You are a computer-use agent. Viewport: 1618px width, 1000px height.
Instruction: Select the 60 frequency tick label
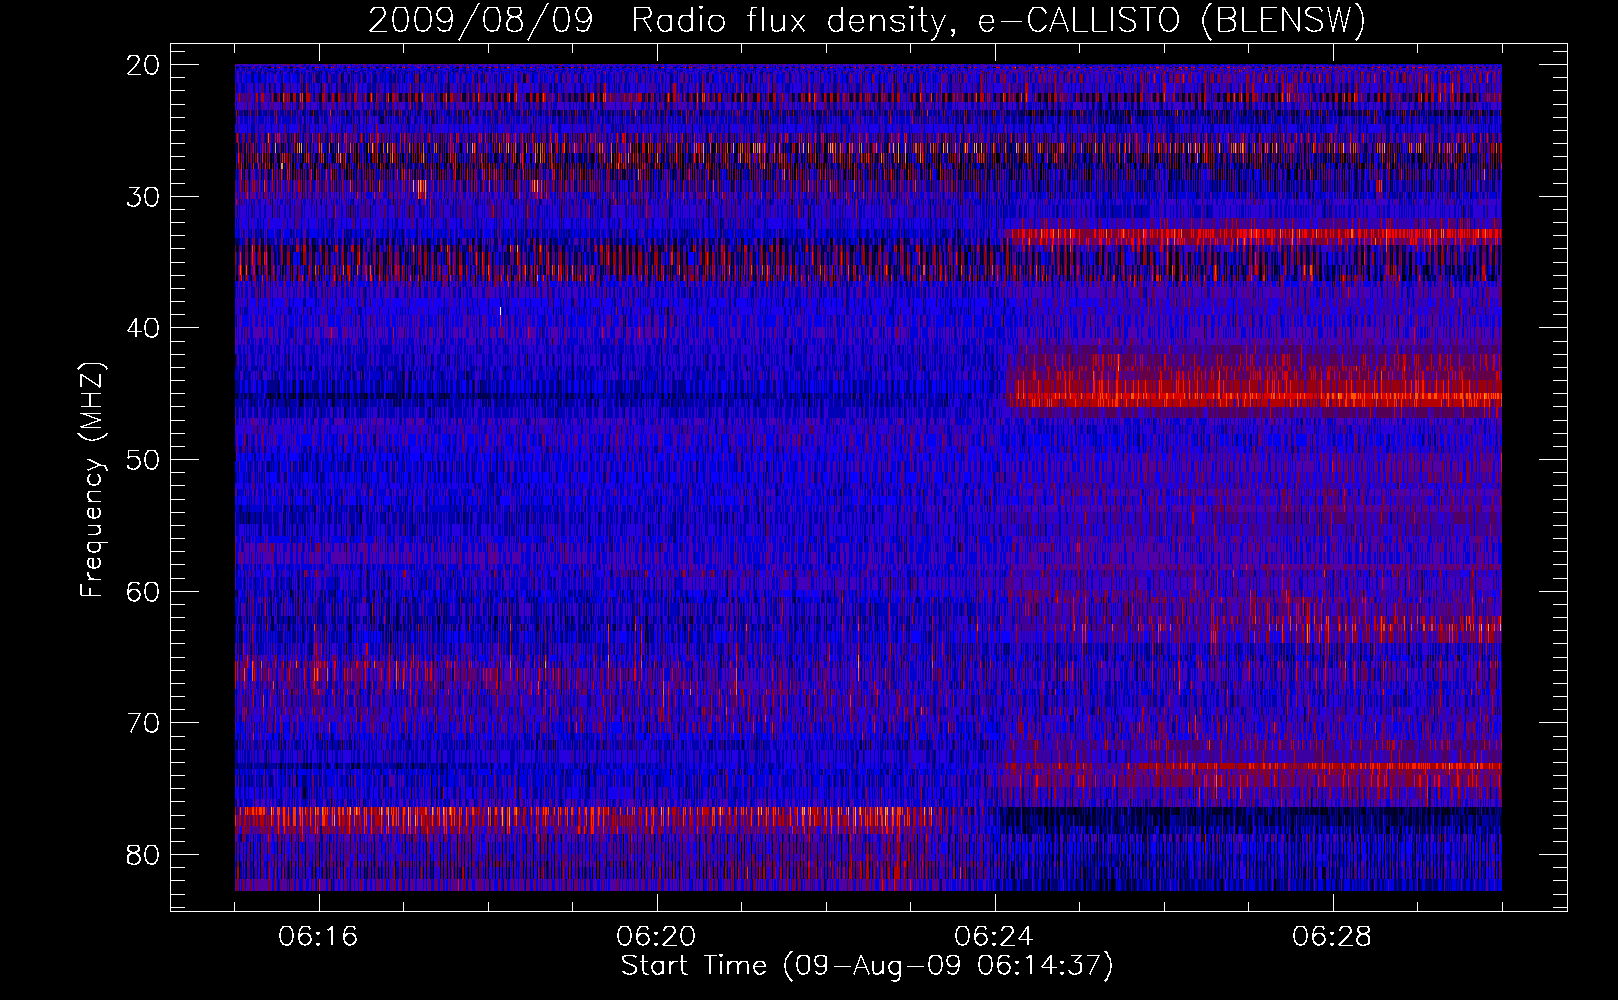point(143,592)
